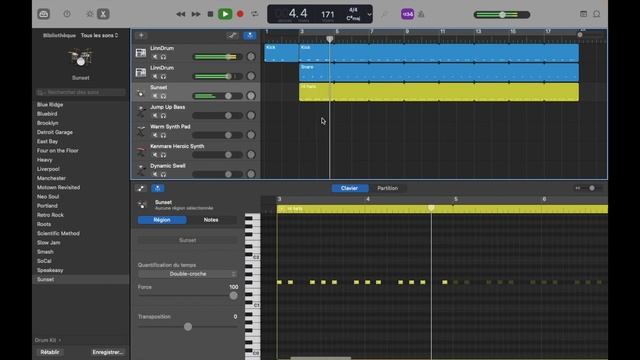The image size is (640, 360).
Task: Start recording with the red Record button
Action: pyautogui.click(x=240, y=14)
